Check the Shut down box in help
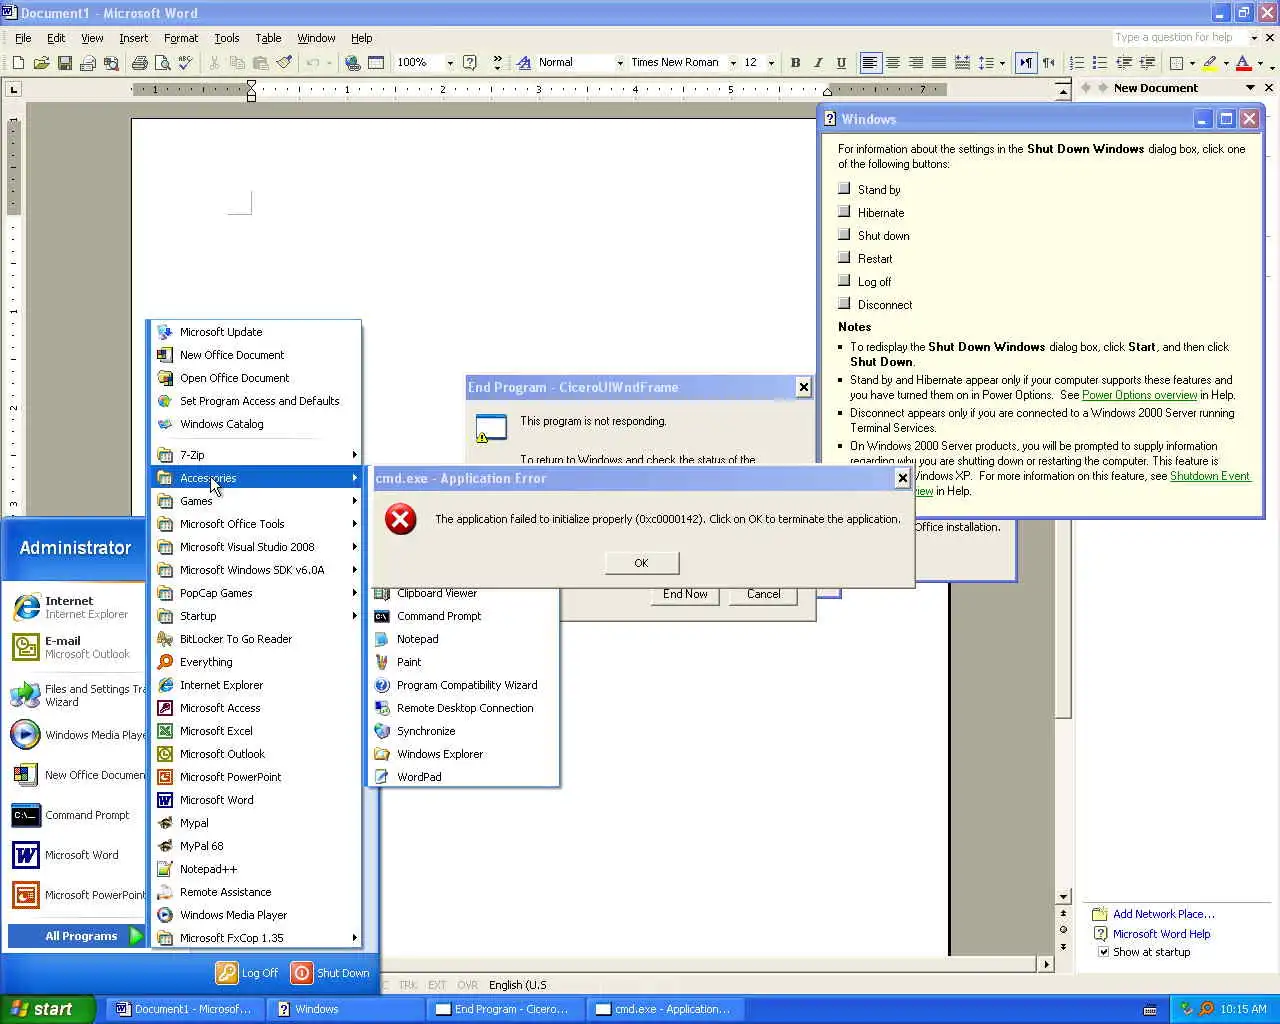The image size is (1280, 1024). pos(844,234)
